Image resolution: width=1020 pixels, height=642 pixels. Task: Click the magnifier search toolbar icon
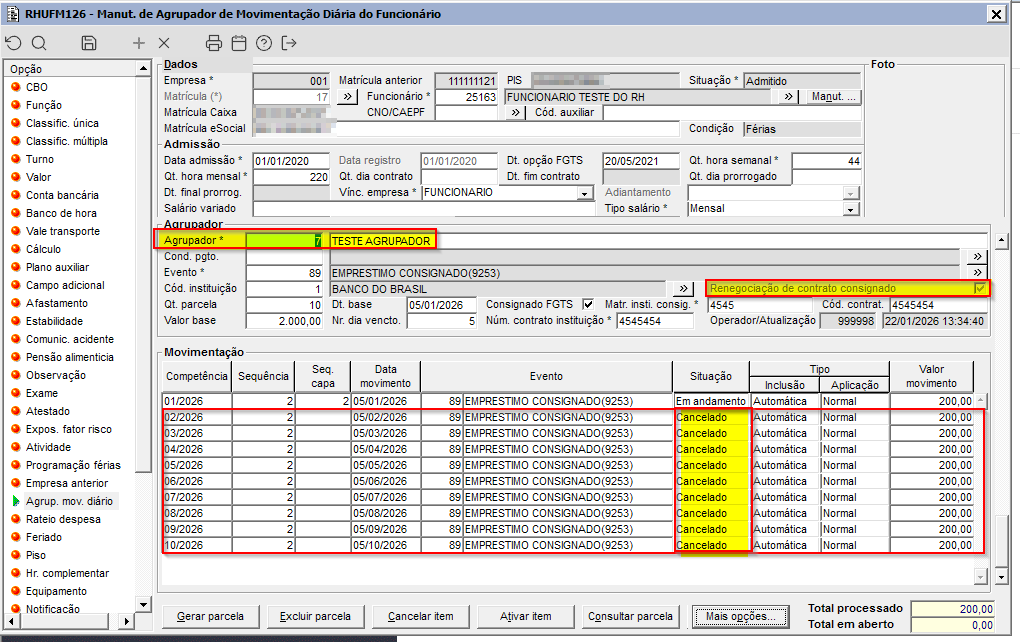(39, 43)
